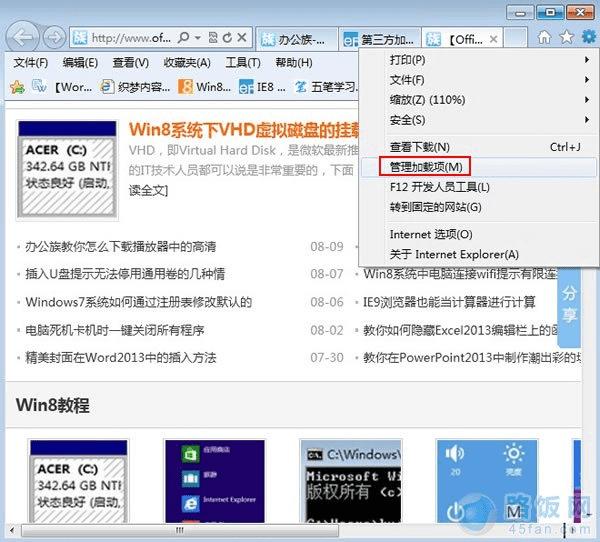600x542 pixels.
Task: Click the Tools gear icon
Action: (x=589, y=37)
